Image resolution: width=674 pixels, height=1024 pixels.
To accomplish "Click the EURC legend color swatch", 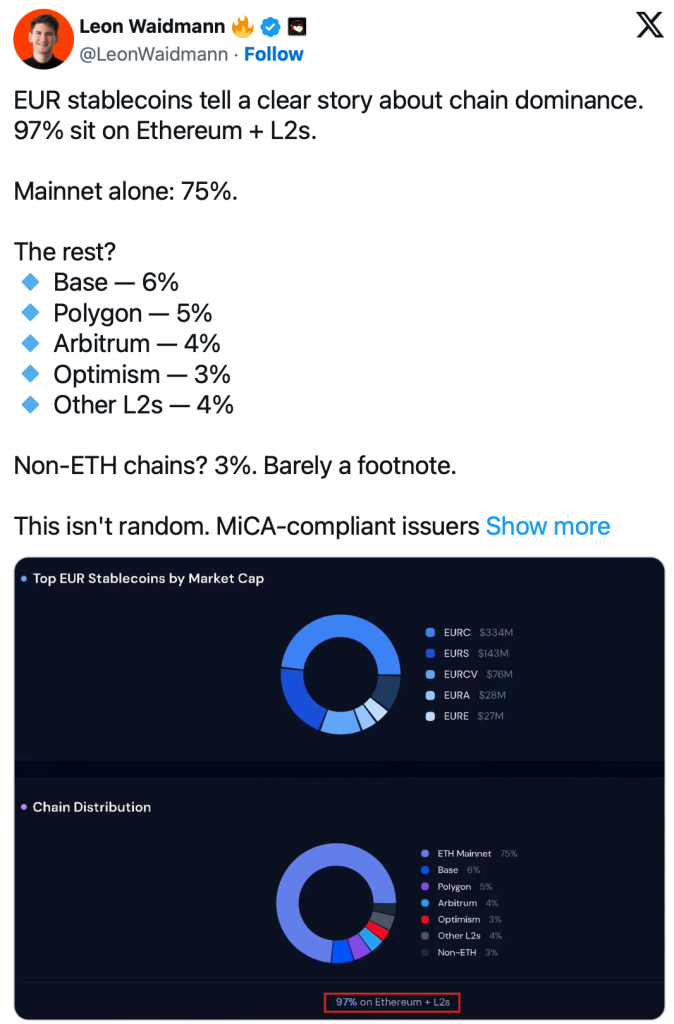I will [430, 633].
